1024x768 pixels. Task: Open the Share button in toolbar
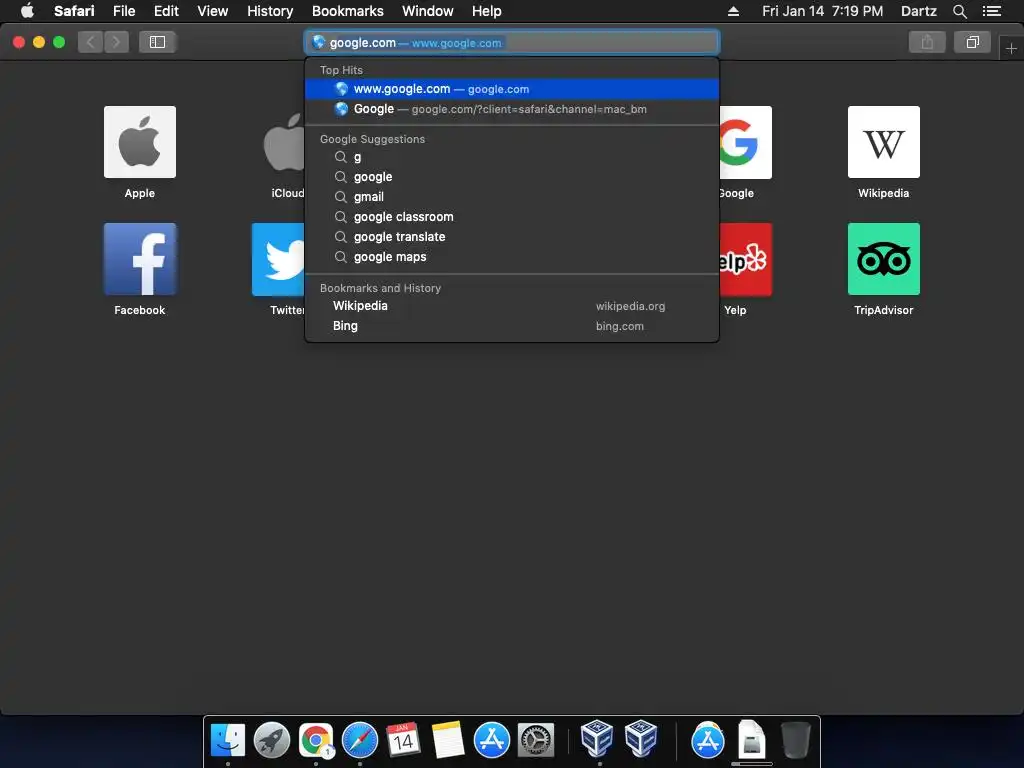[x=927, y=42]
